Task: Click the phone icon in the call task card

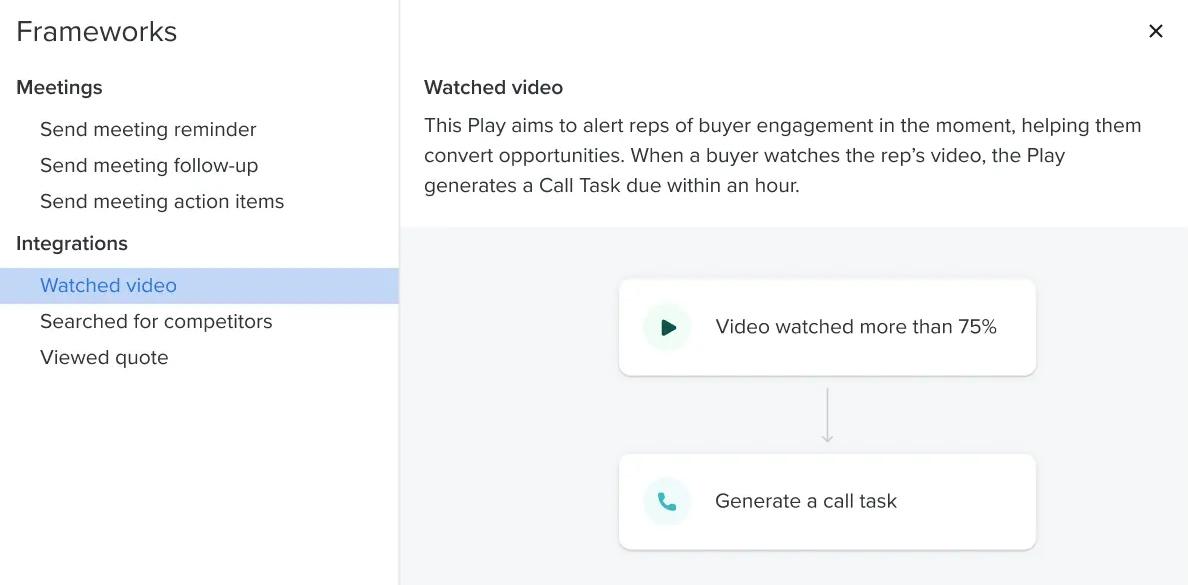Action: tap(667, 502)
